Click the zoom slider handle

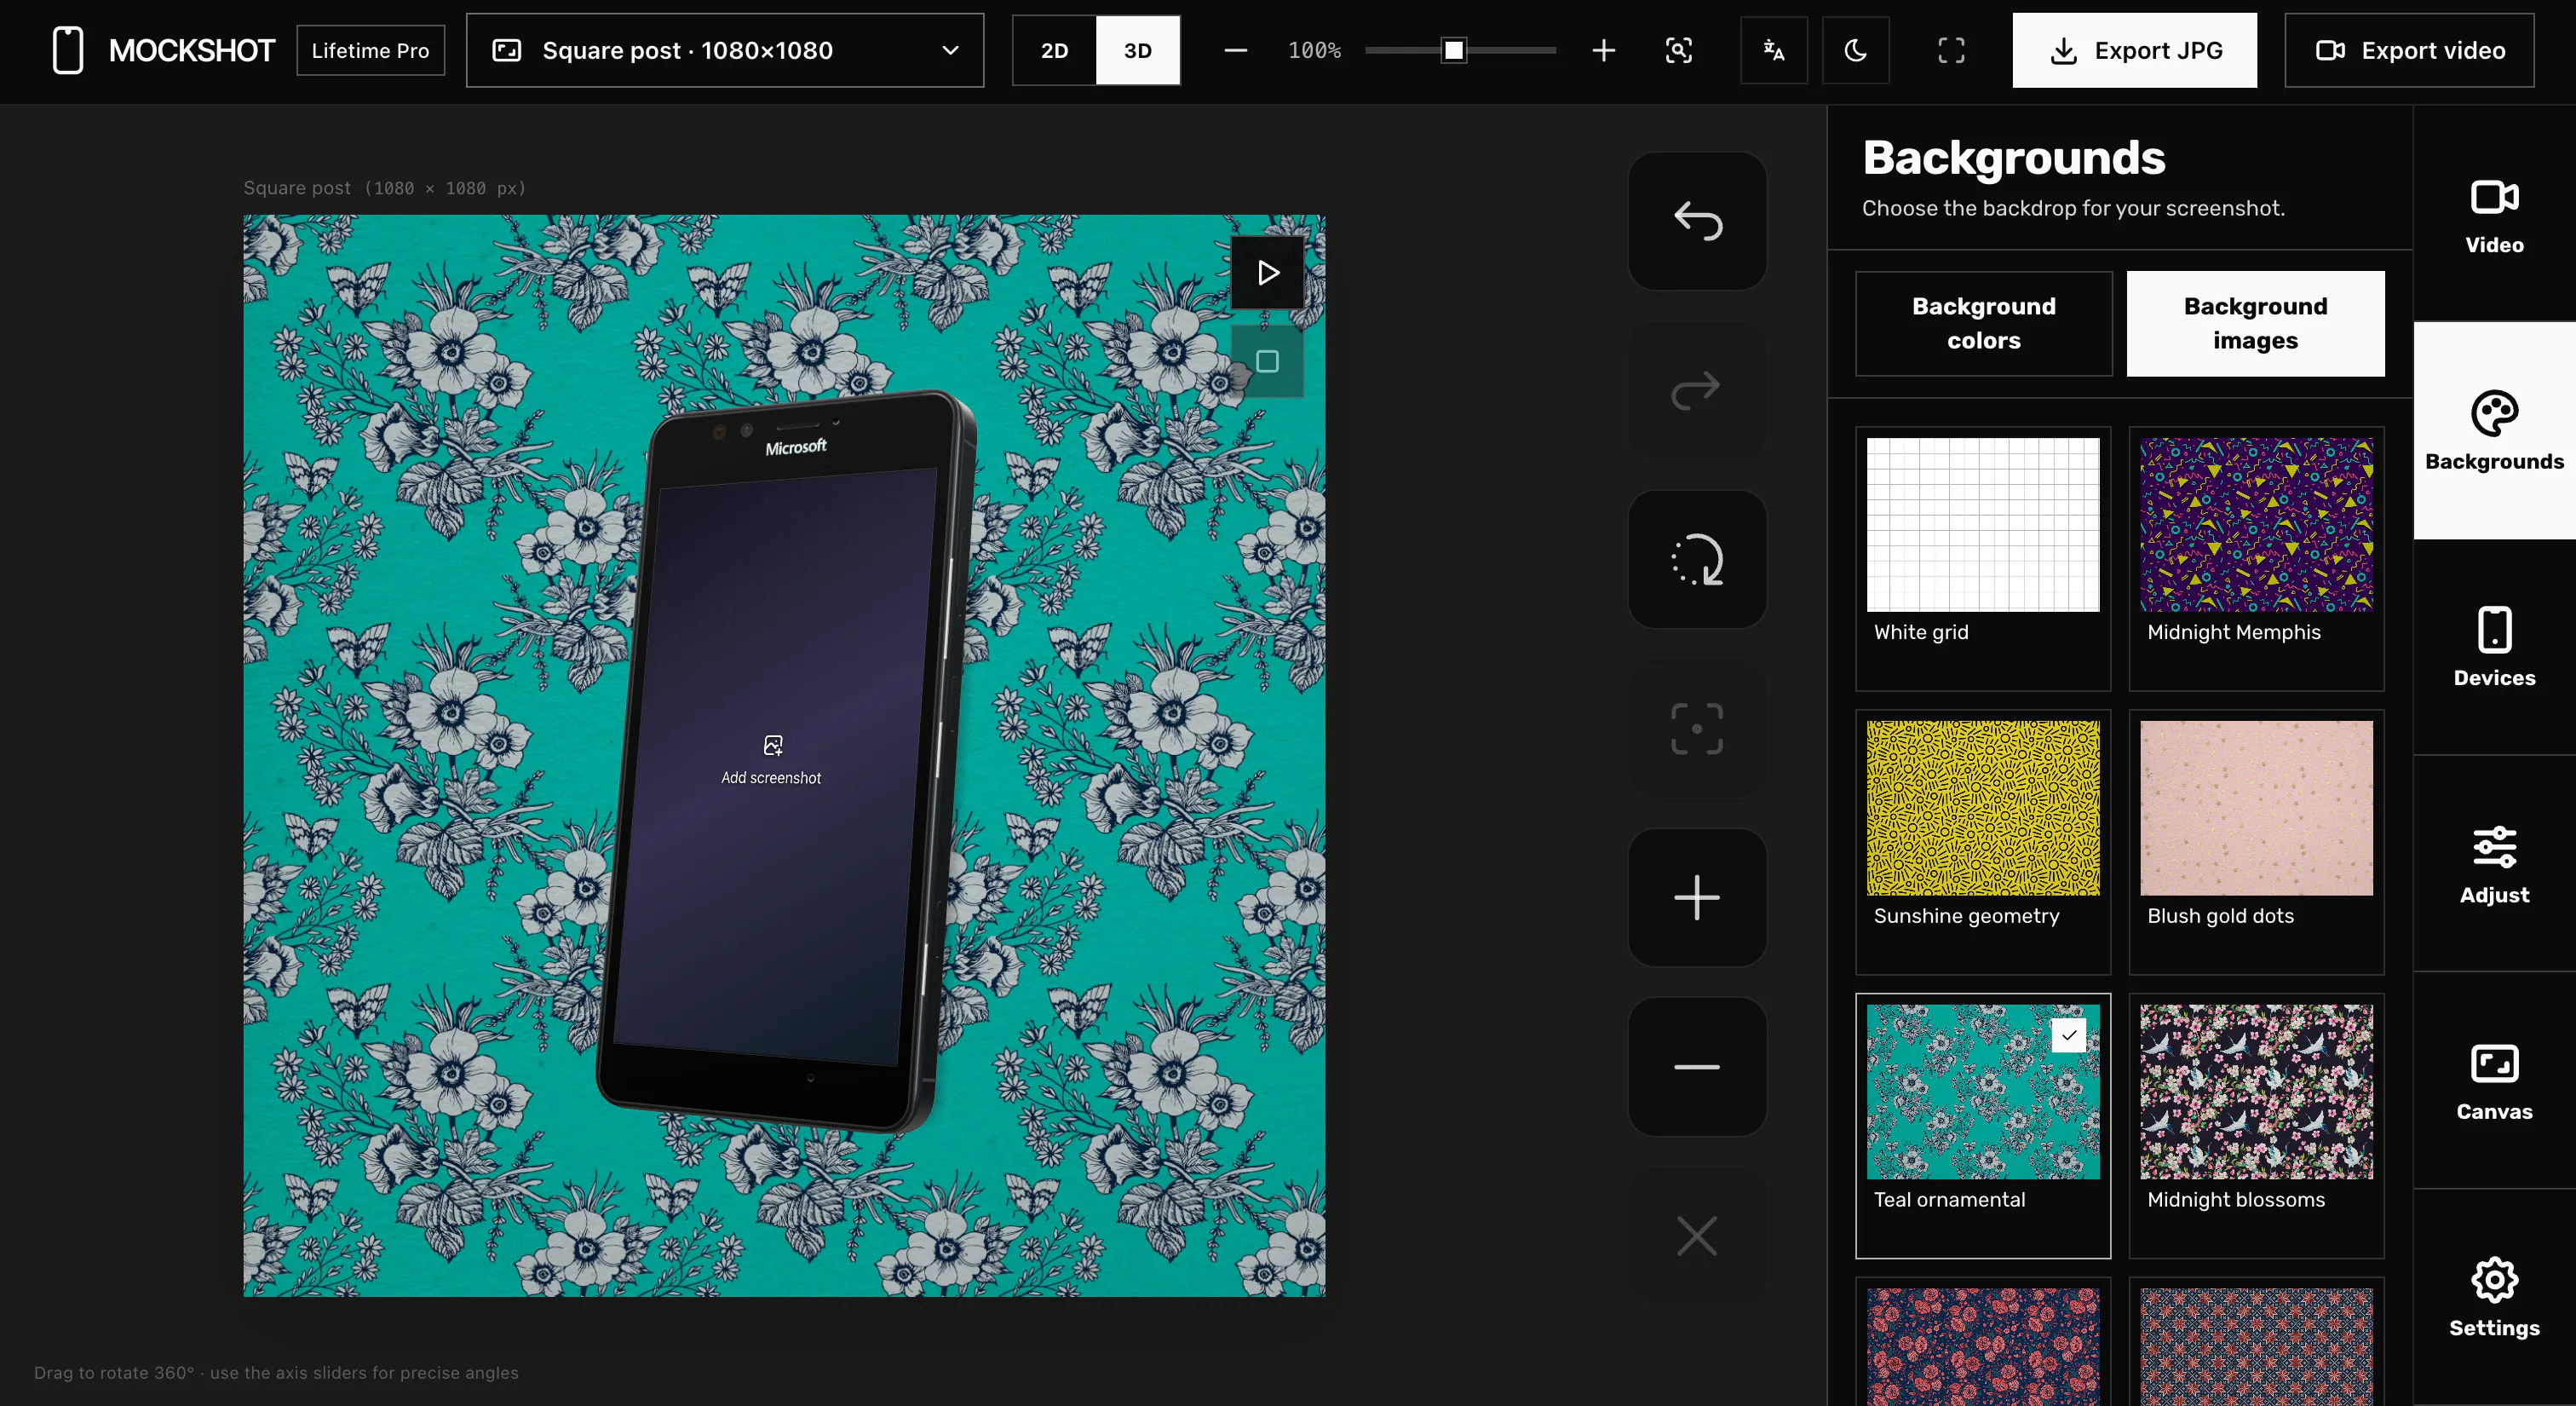[1454, 50]
